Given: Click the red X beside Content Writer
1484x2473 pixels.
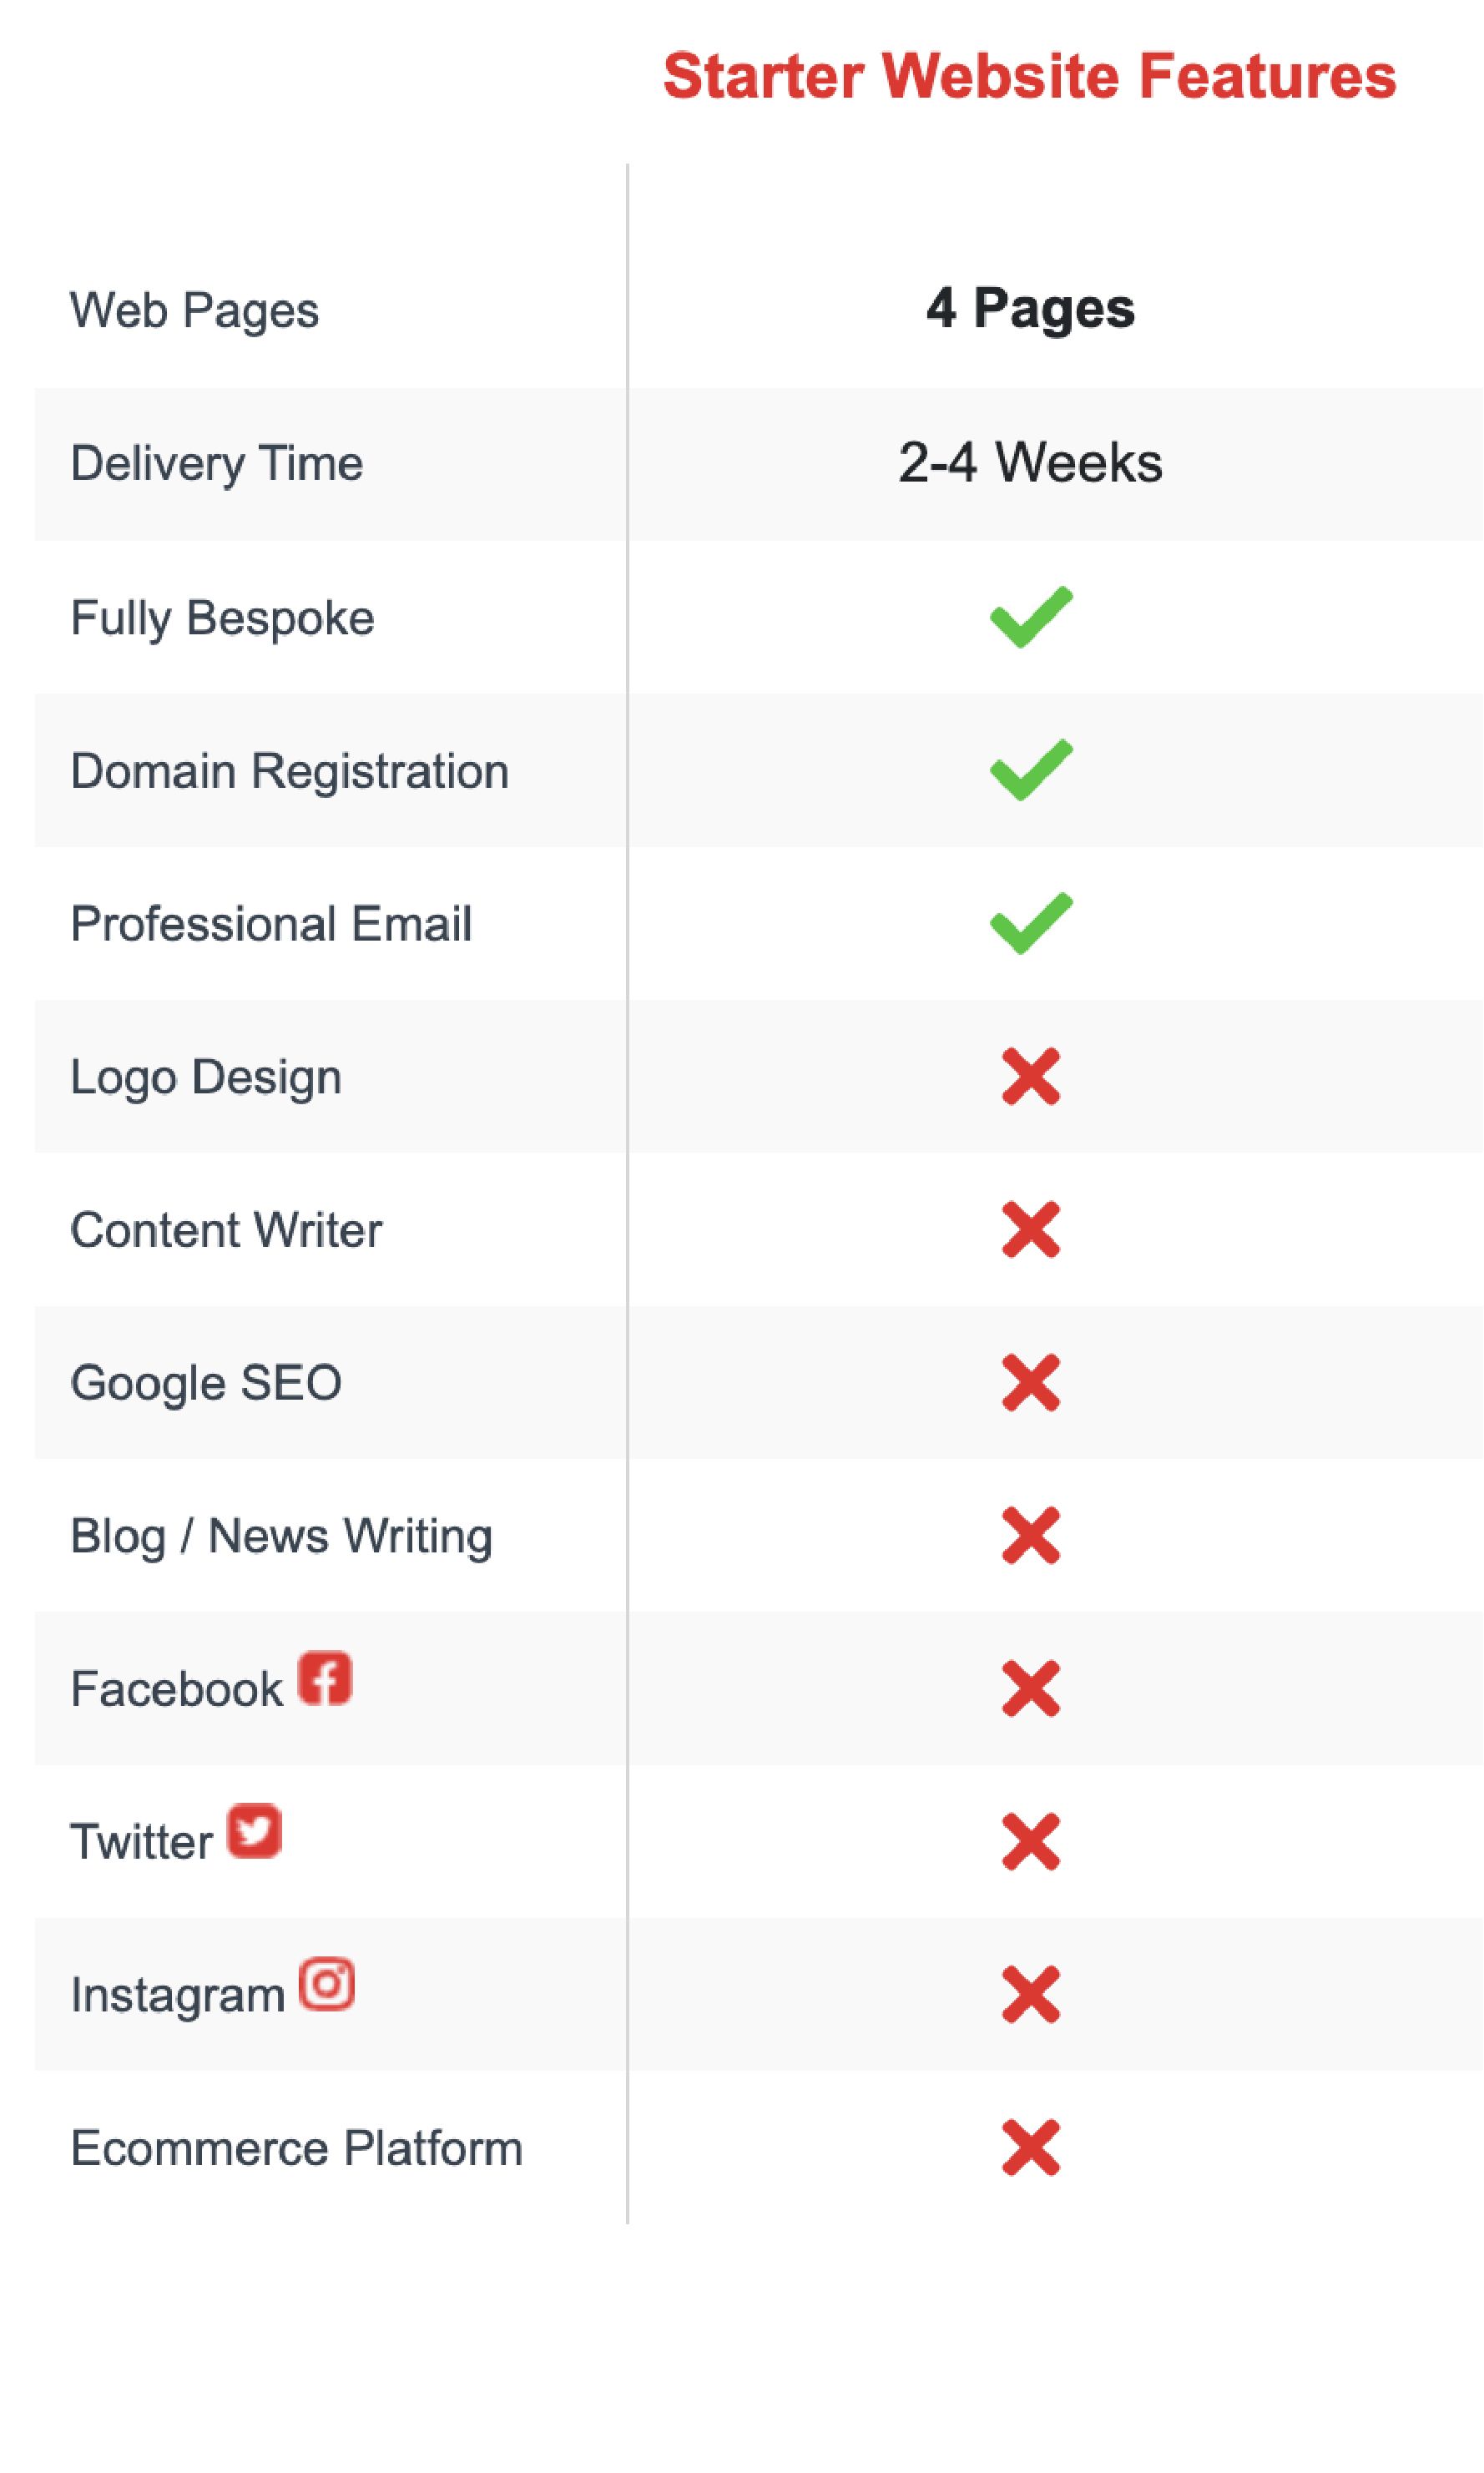Looking at the screenshot, I should [x=1031, y=1229].
